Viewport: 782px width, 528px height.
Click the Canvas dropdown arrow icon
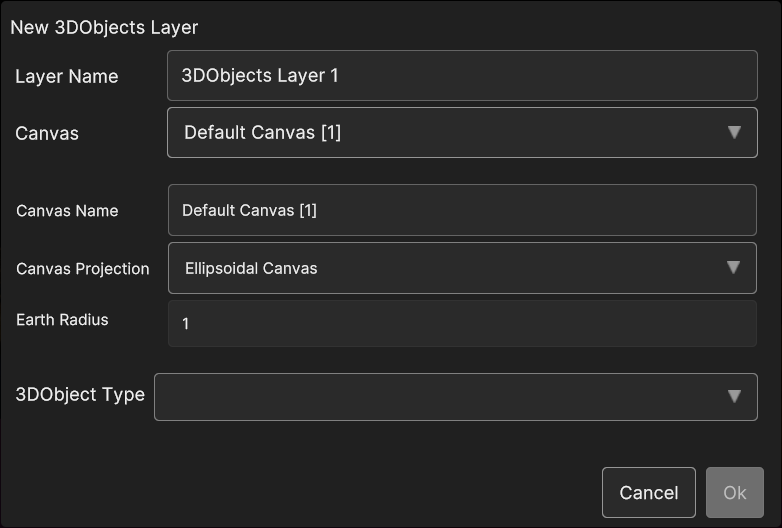click(x=734, y=132)
